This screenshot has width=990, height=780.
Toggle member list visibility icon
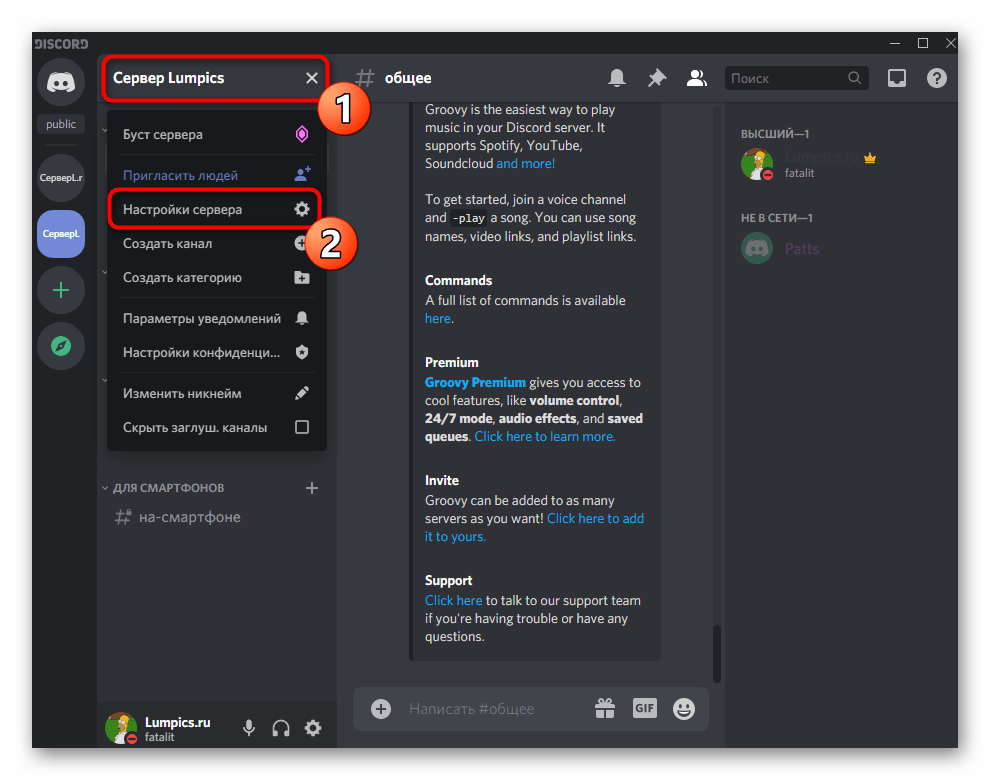tap(697, 78)
